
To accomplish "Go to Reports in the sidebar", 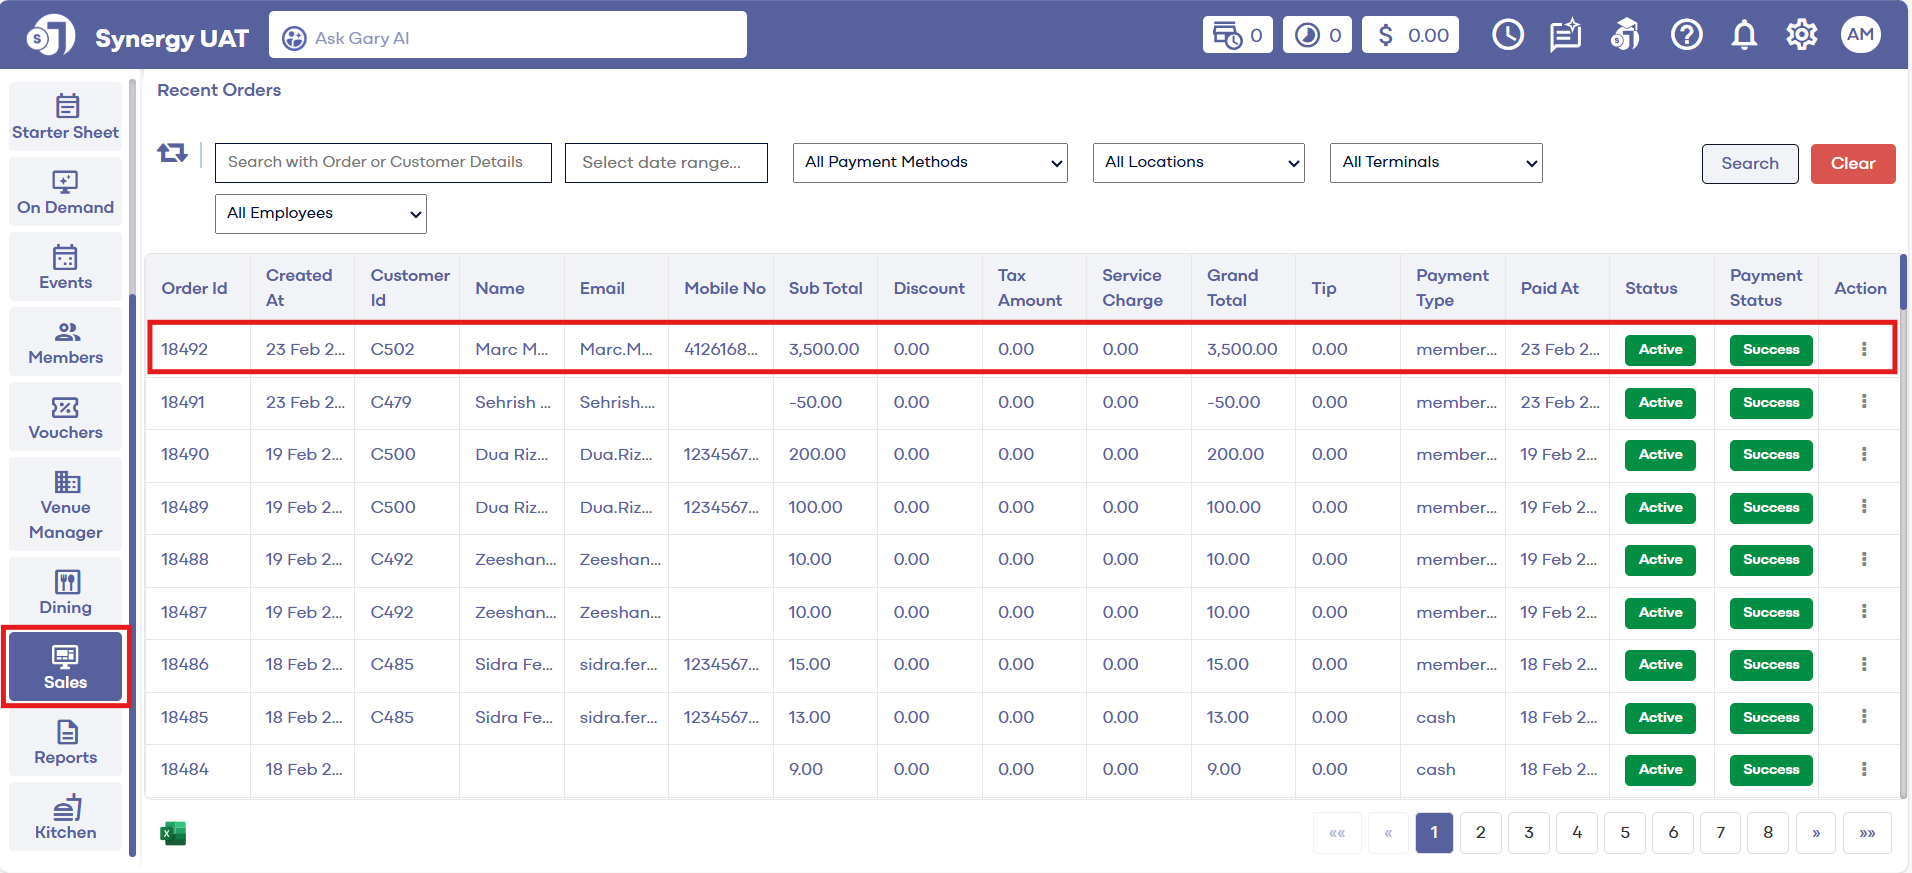I will tap(66, 742).
